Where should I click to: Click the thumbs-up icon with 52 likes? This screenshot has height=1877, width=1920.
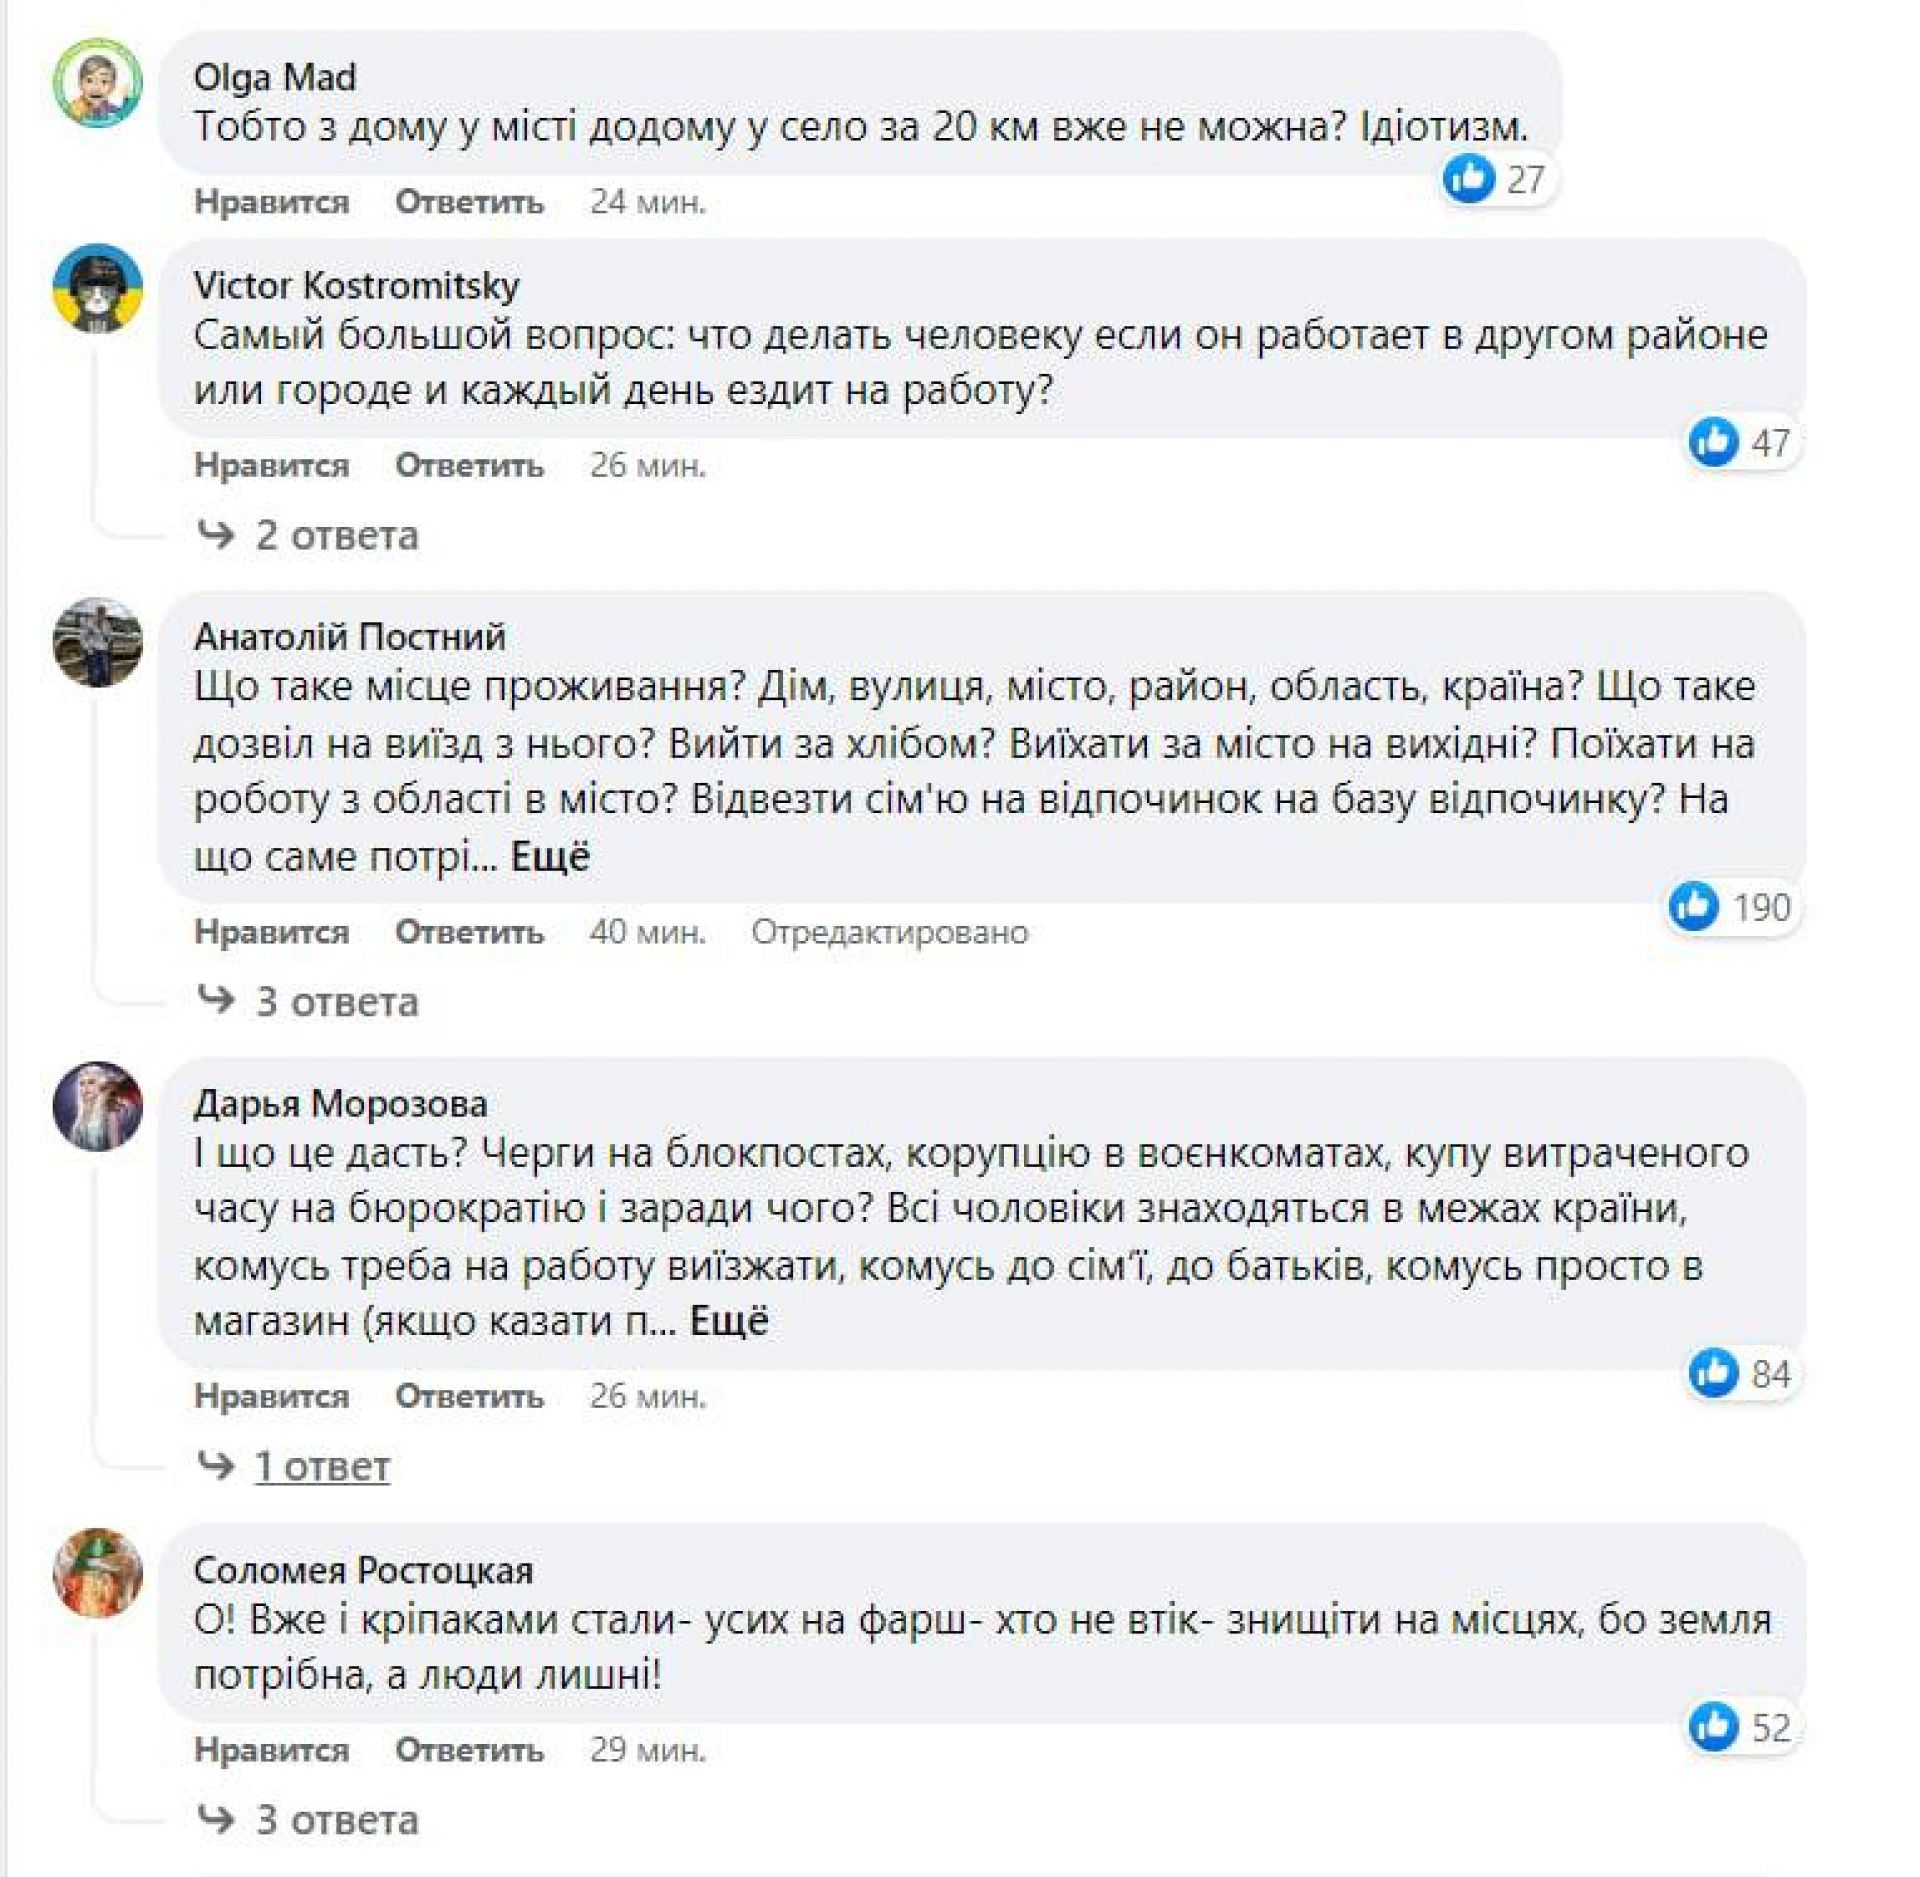(x=1713, y=1727)
